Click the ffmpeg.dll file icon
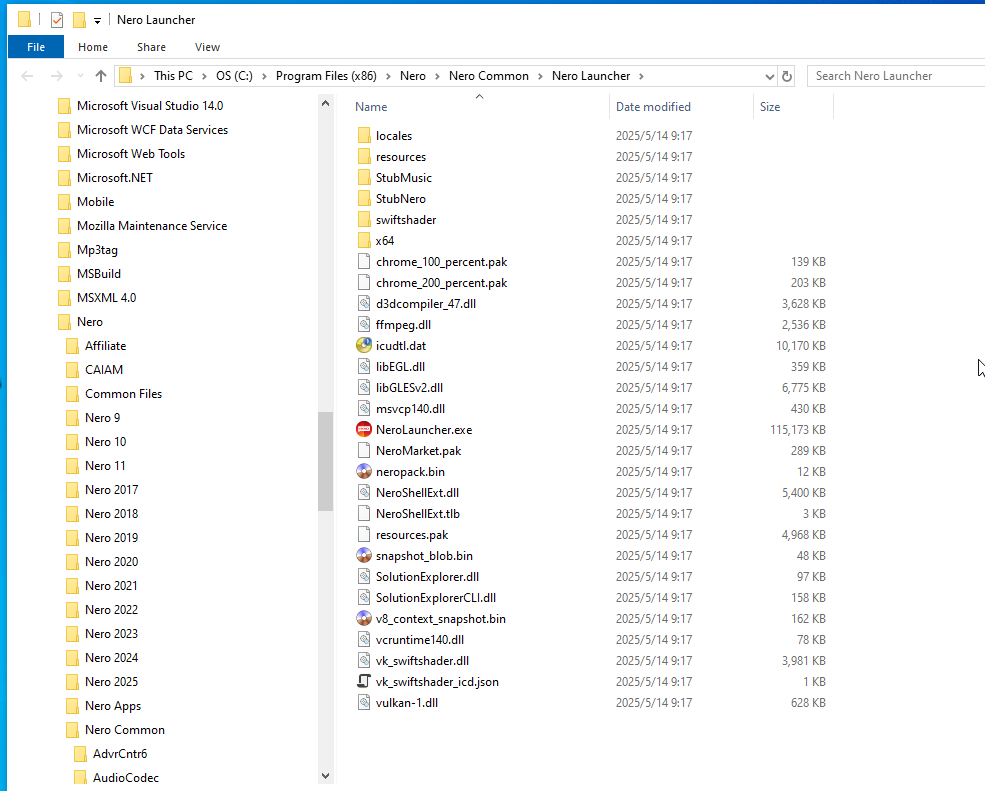This screenshot has height=791, width=985. point(364,325)
